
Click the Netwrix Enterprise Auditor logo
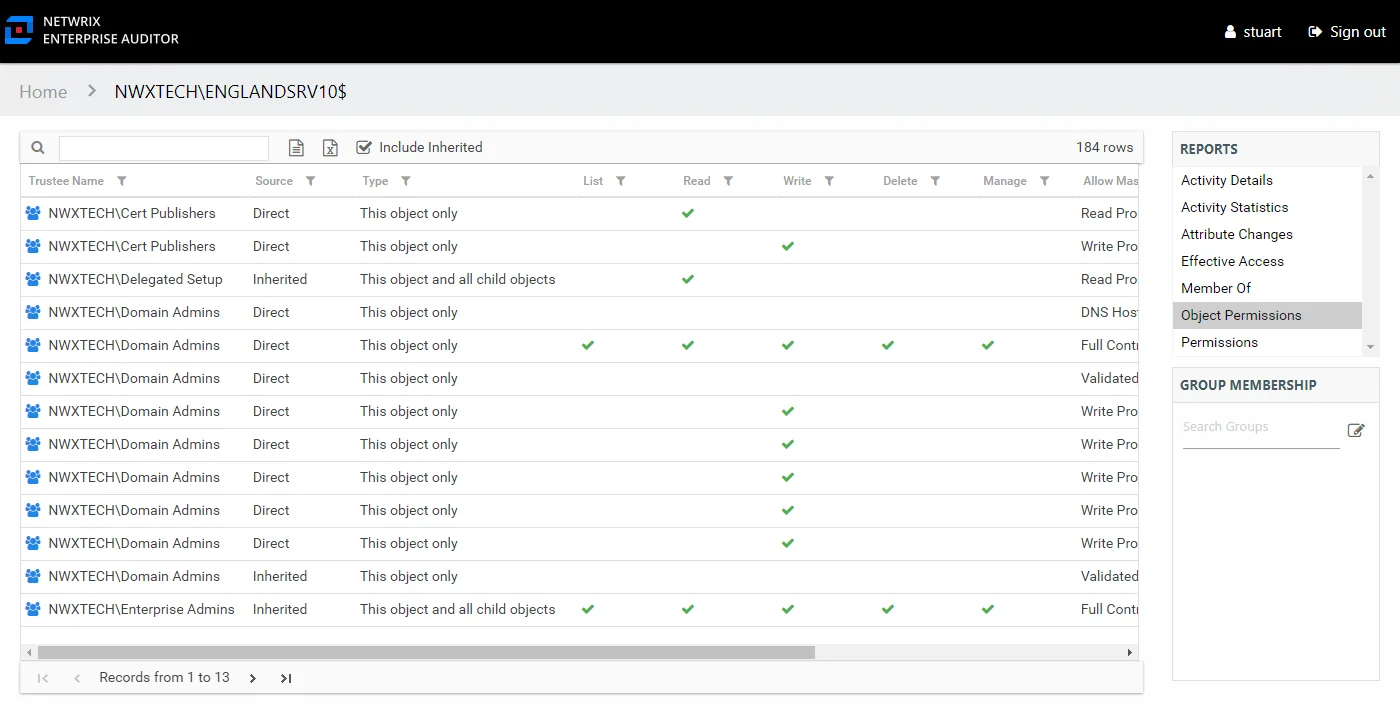(19, 30)
